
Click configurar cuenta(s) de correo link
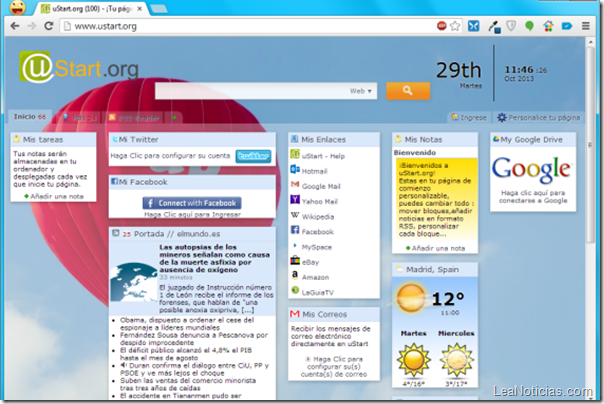coord(334,367)
